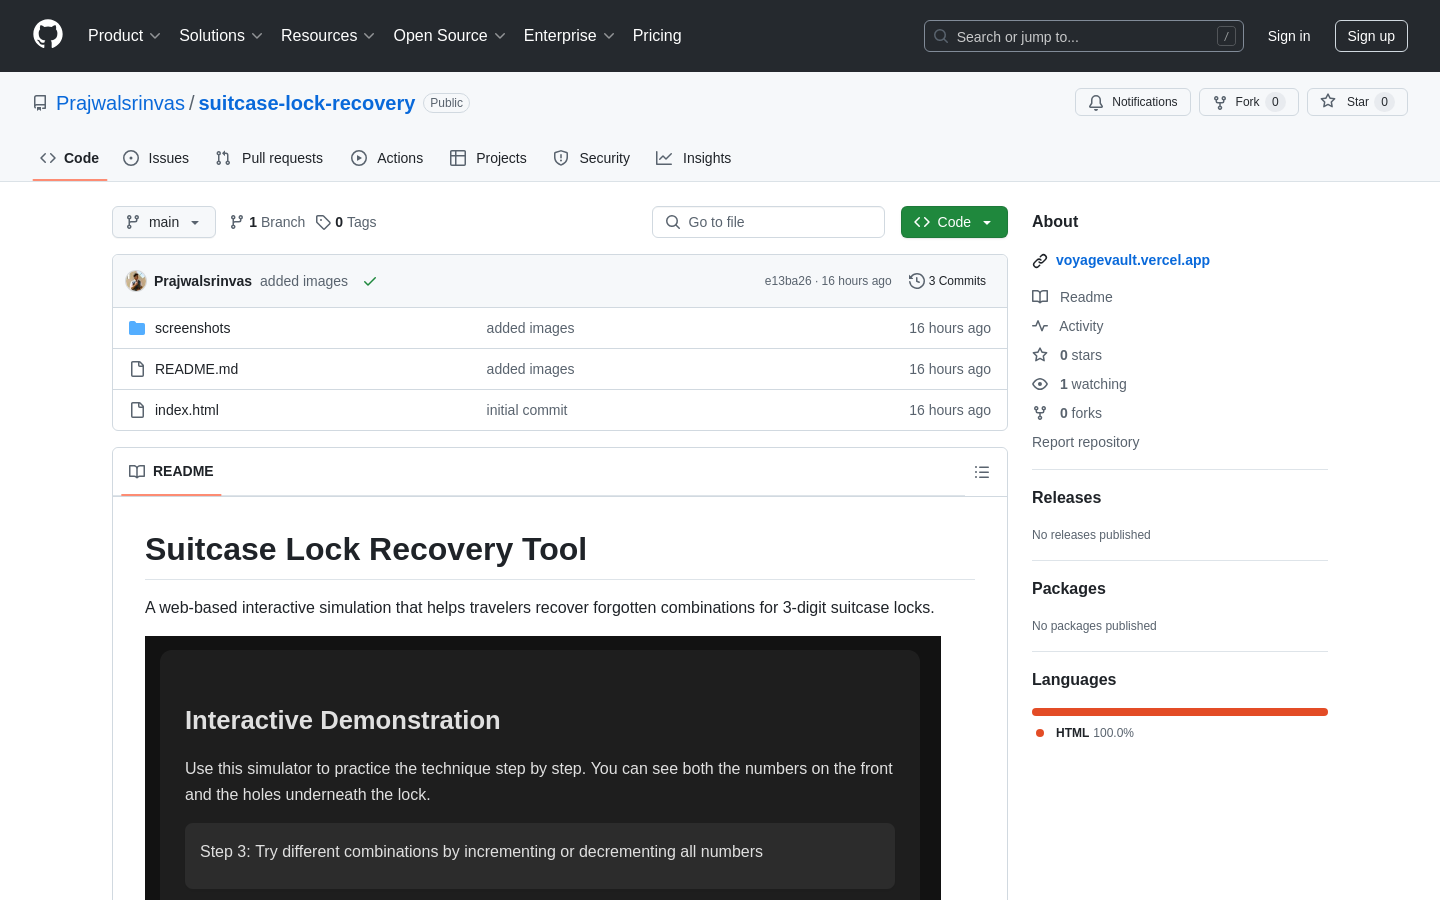This screenshot has width=1440, height=900.
Task: Open the README.md file
Action: point(197,369)
